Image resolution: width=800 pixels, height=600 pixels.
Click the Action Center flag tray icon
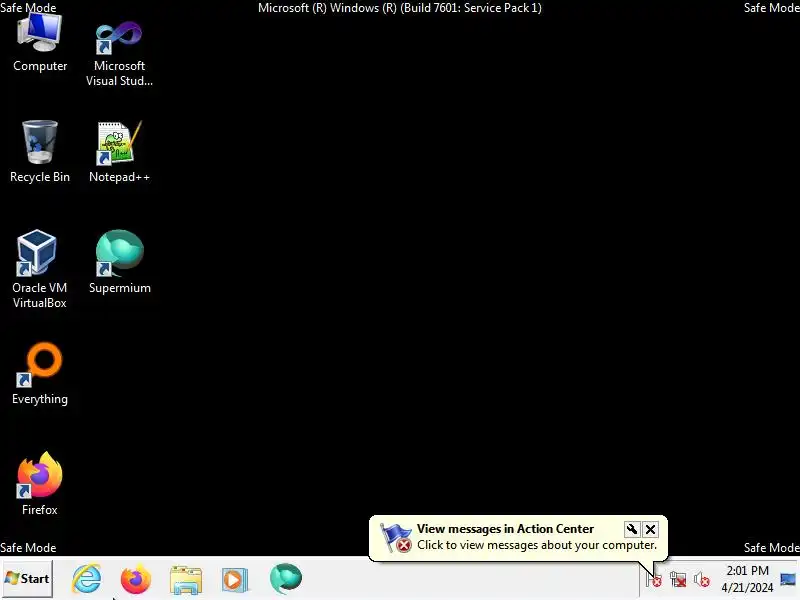[654, 579]
